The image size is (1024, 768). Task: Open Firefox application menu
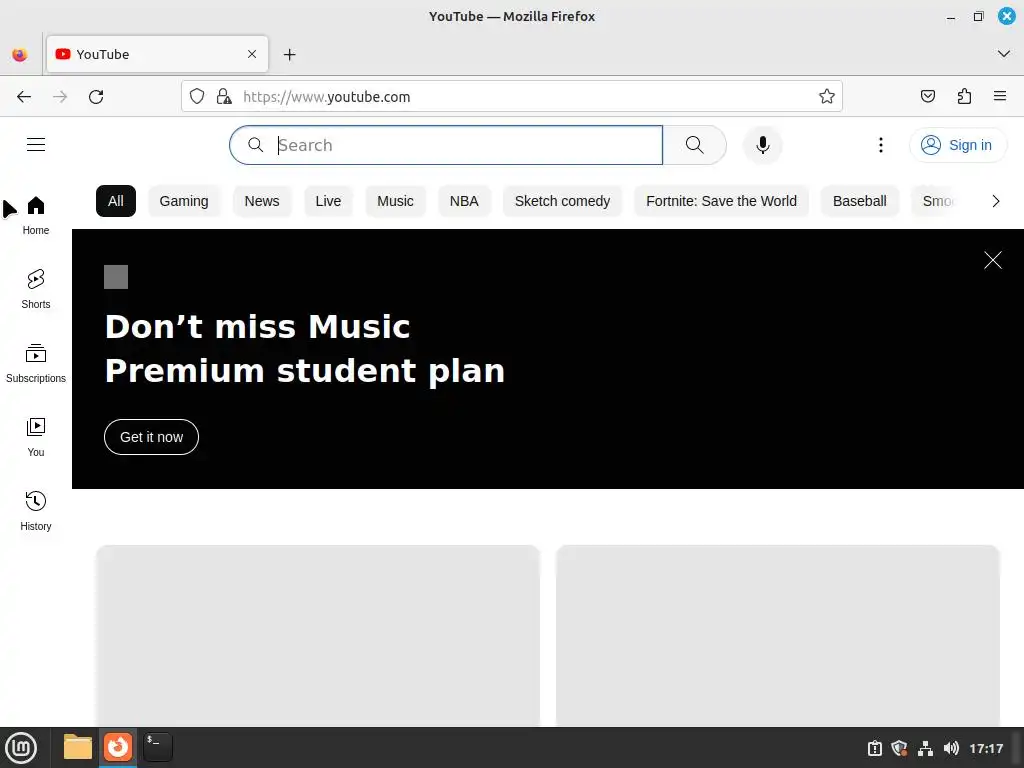[1000, 97]
